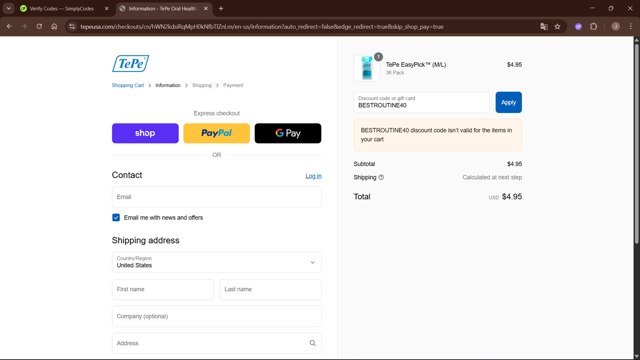Screen dimensions: 640x360
Task: Focus the Email input field
Action: click(217, 197)
